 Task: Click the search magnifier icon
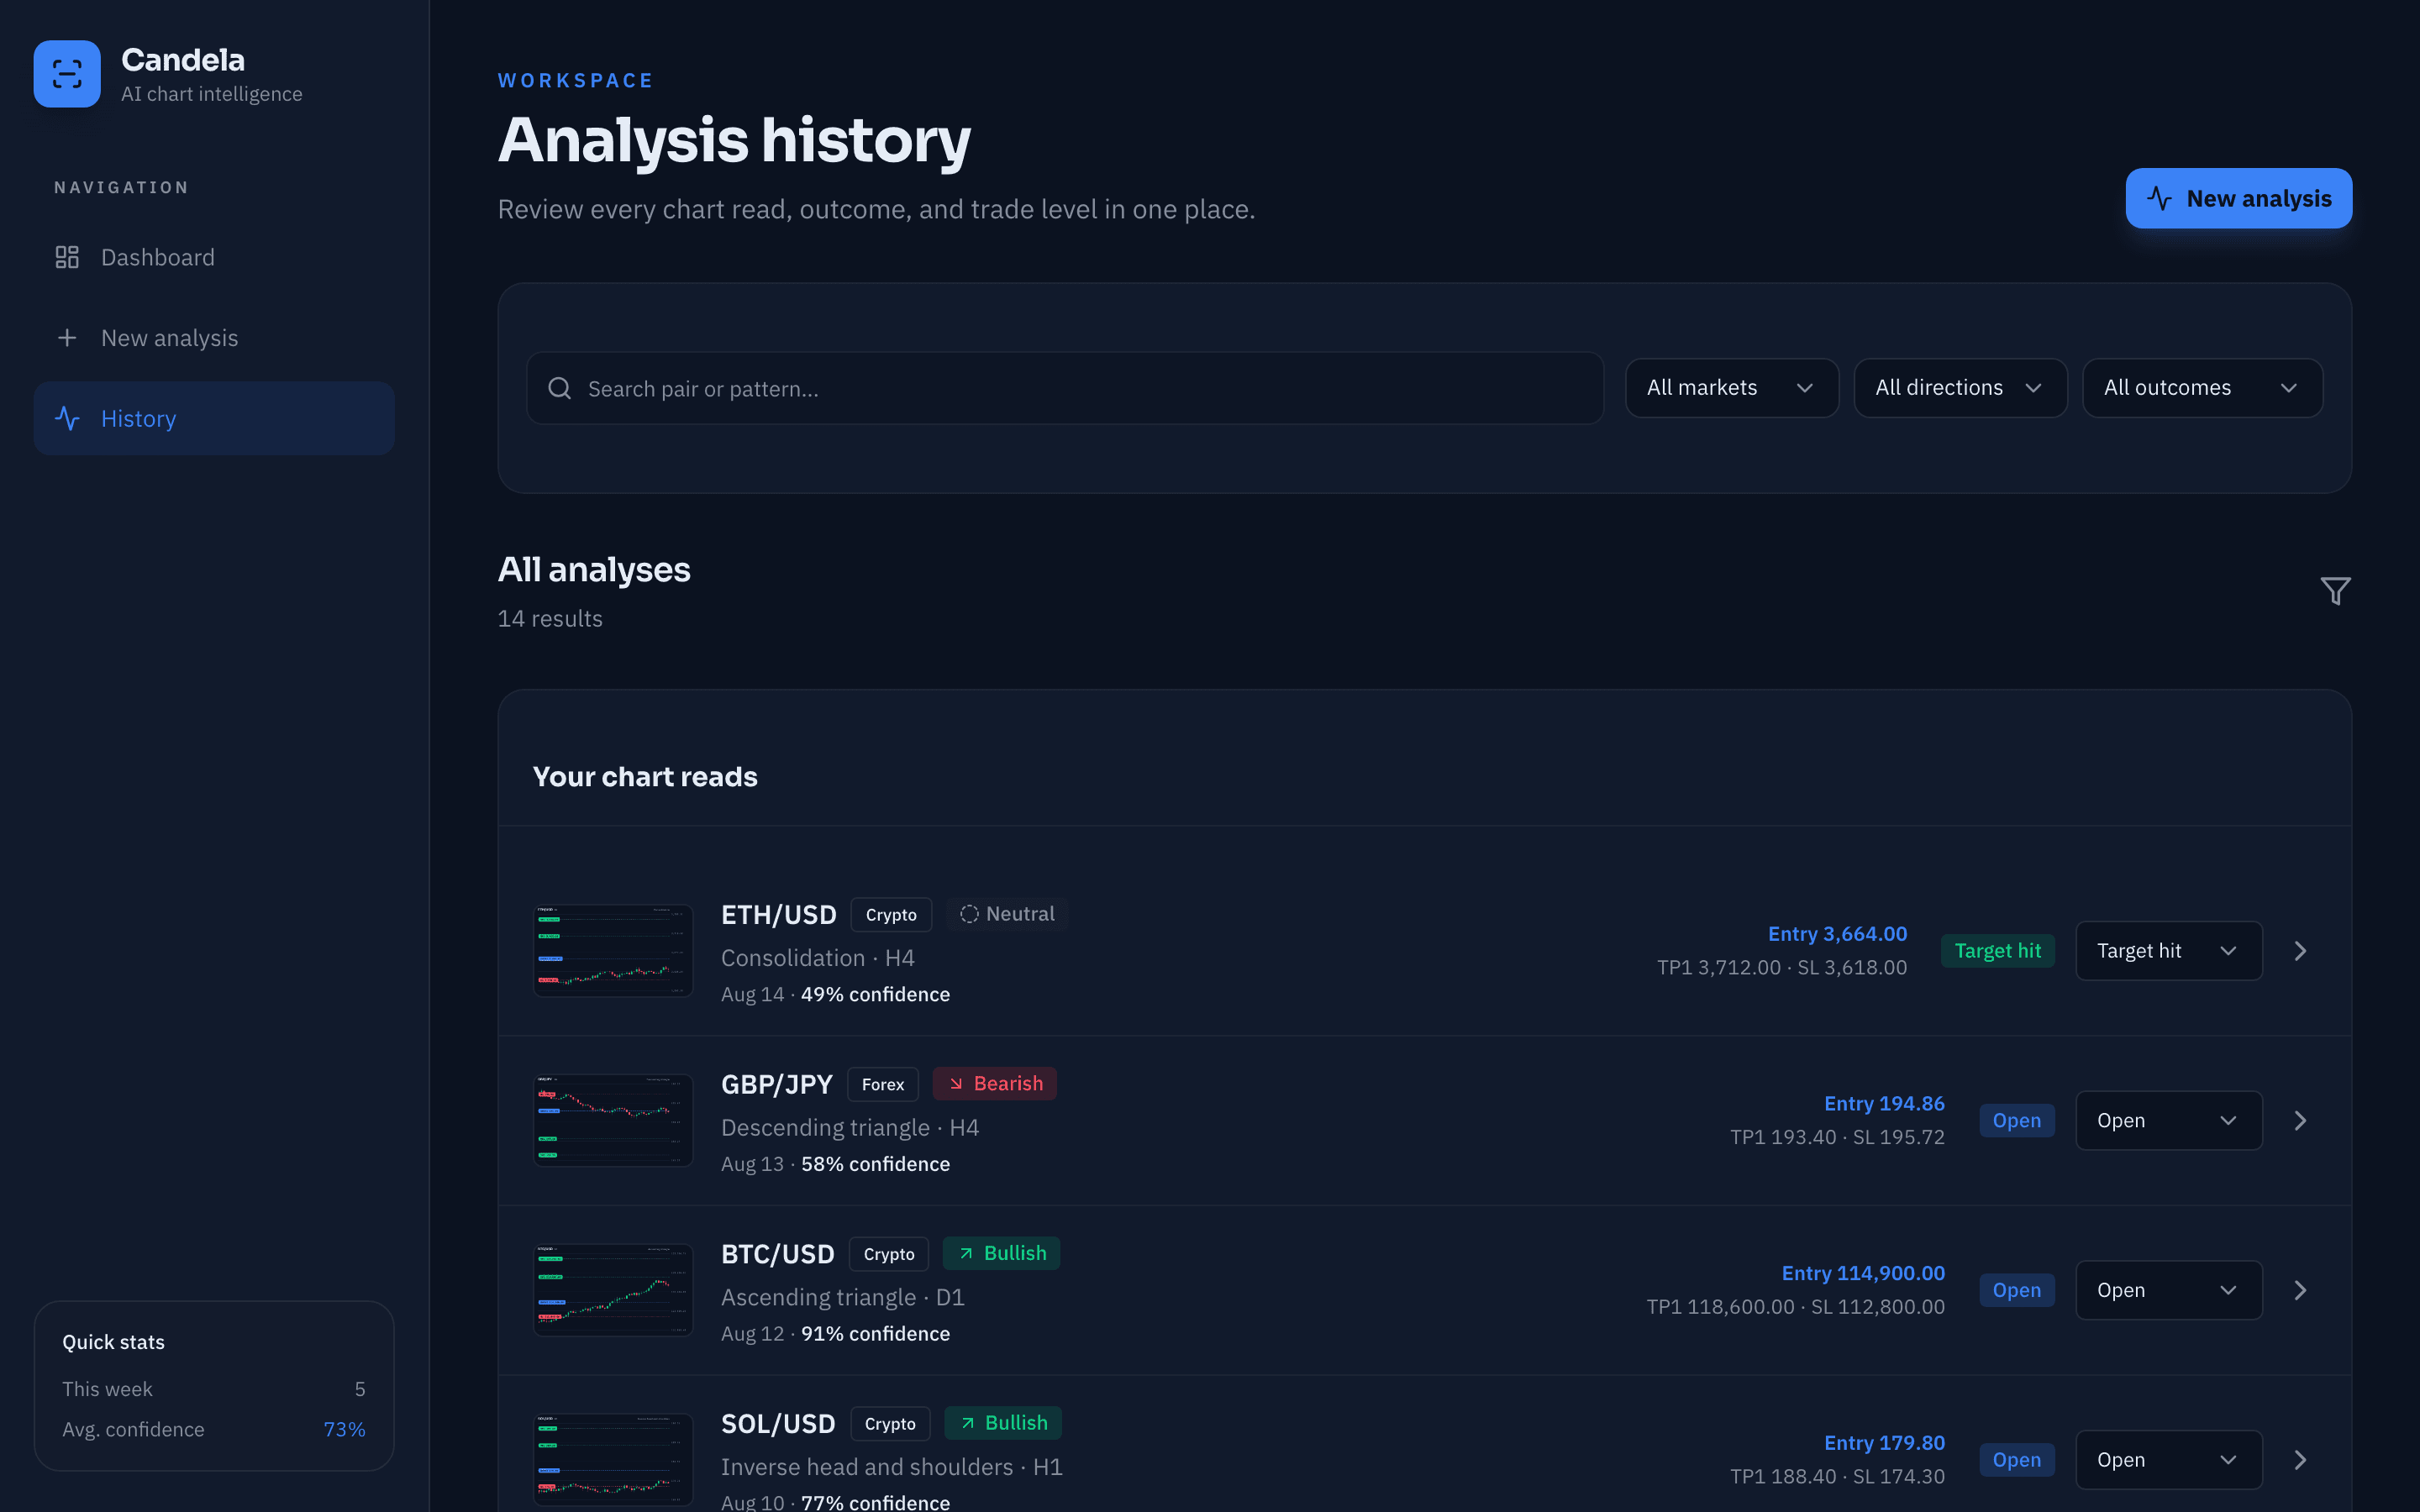point(560,388)
